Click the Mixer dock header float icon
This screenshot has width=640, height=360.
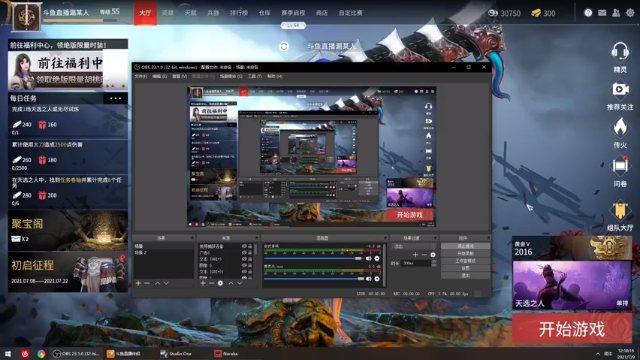pos(385,238)
